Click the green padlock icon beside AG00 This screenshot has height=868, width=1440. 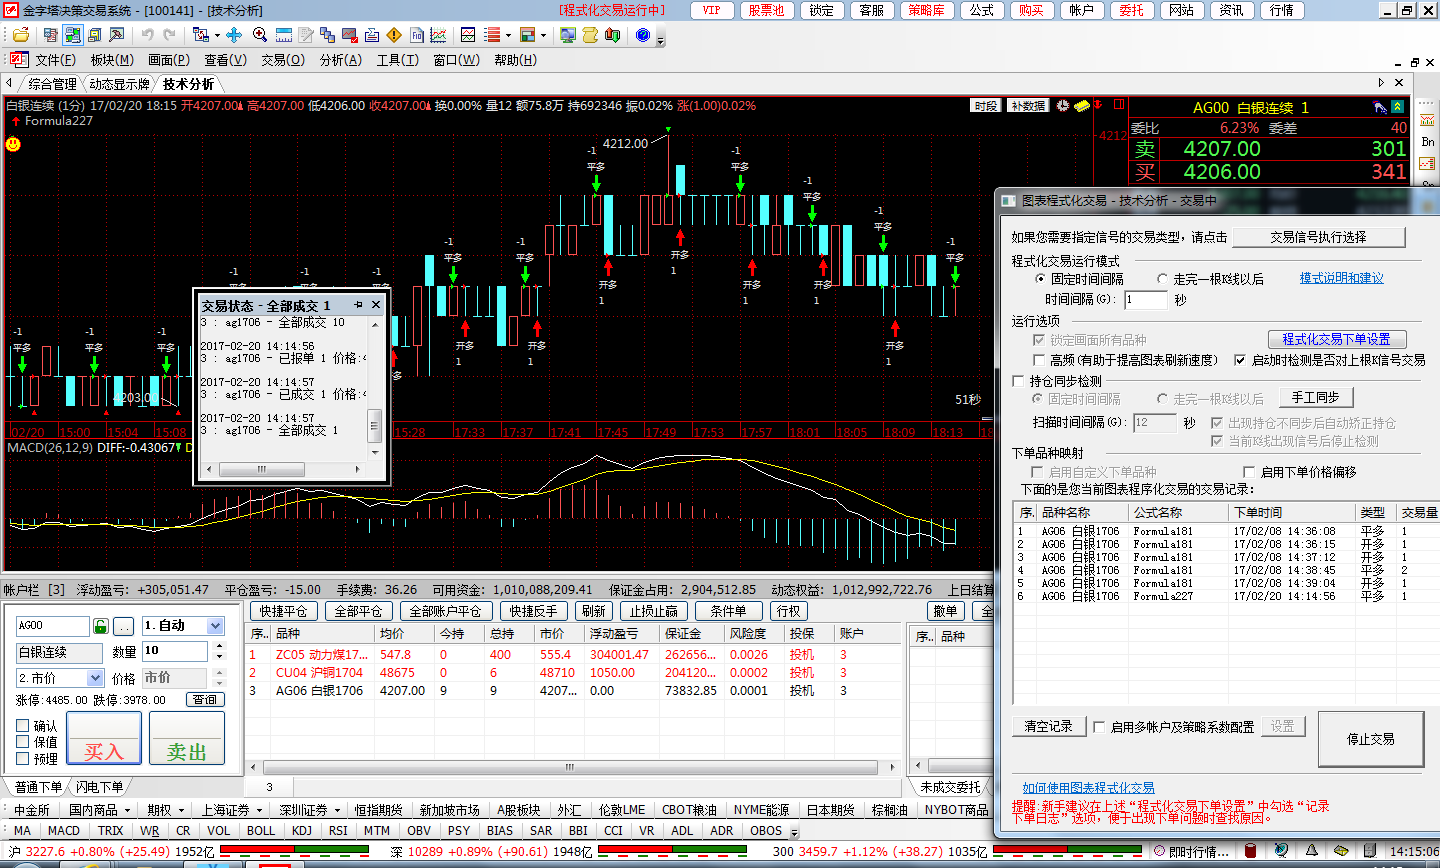coord(101,626)
